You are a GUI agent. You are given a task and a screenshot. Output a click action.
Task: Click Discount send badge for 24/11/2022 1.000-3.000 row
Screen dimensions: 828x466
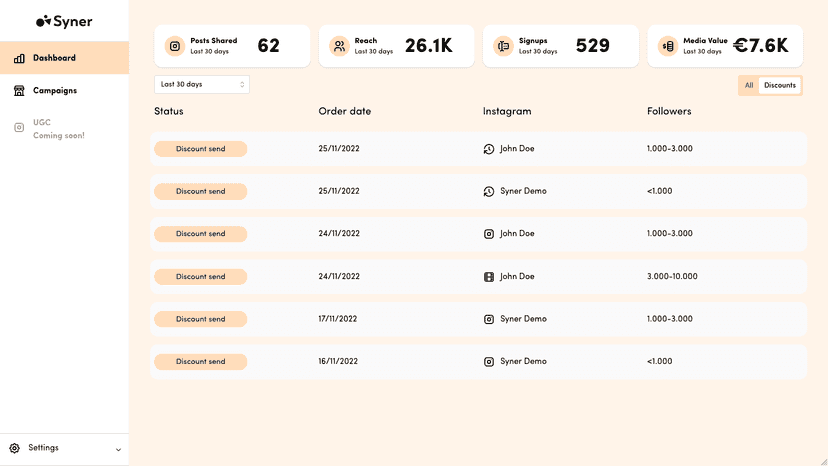201,234
